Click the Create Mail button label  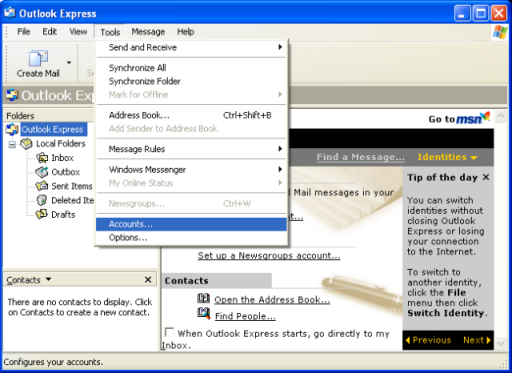click(x=38, y=73)
